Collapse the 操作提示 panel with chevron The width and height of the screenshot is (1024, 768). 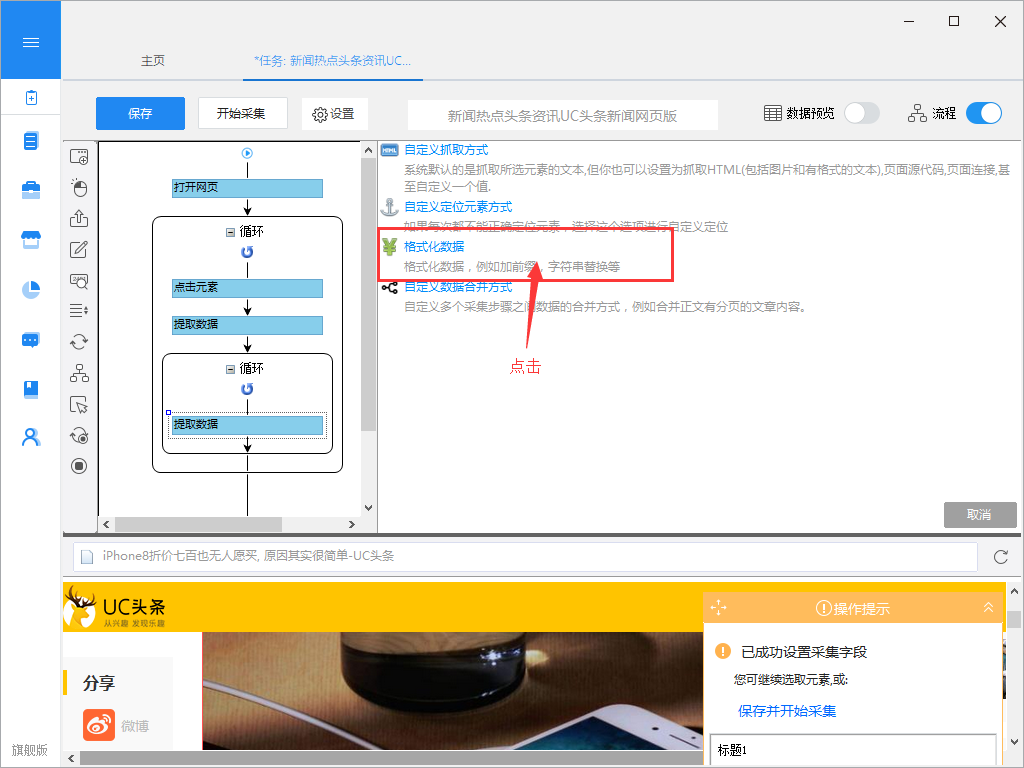pyautogui.click(x=988, y=607)
